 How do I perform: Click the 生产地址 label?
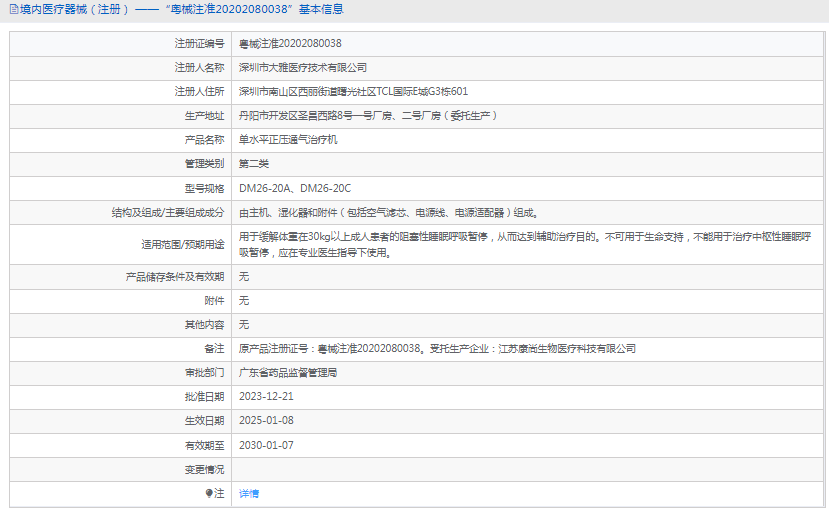[205, 116]
